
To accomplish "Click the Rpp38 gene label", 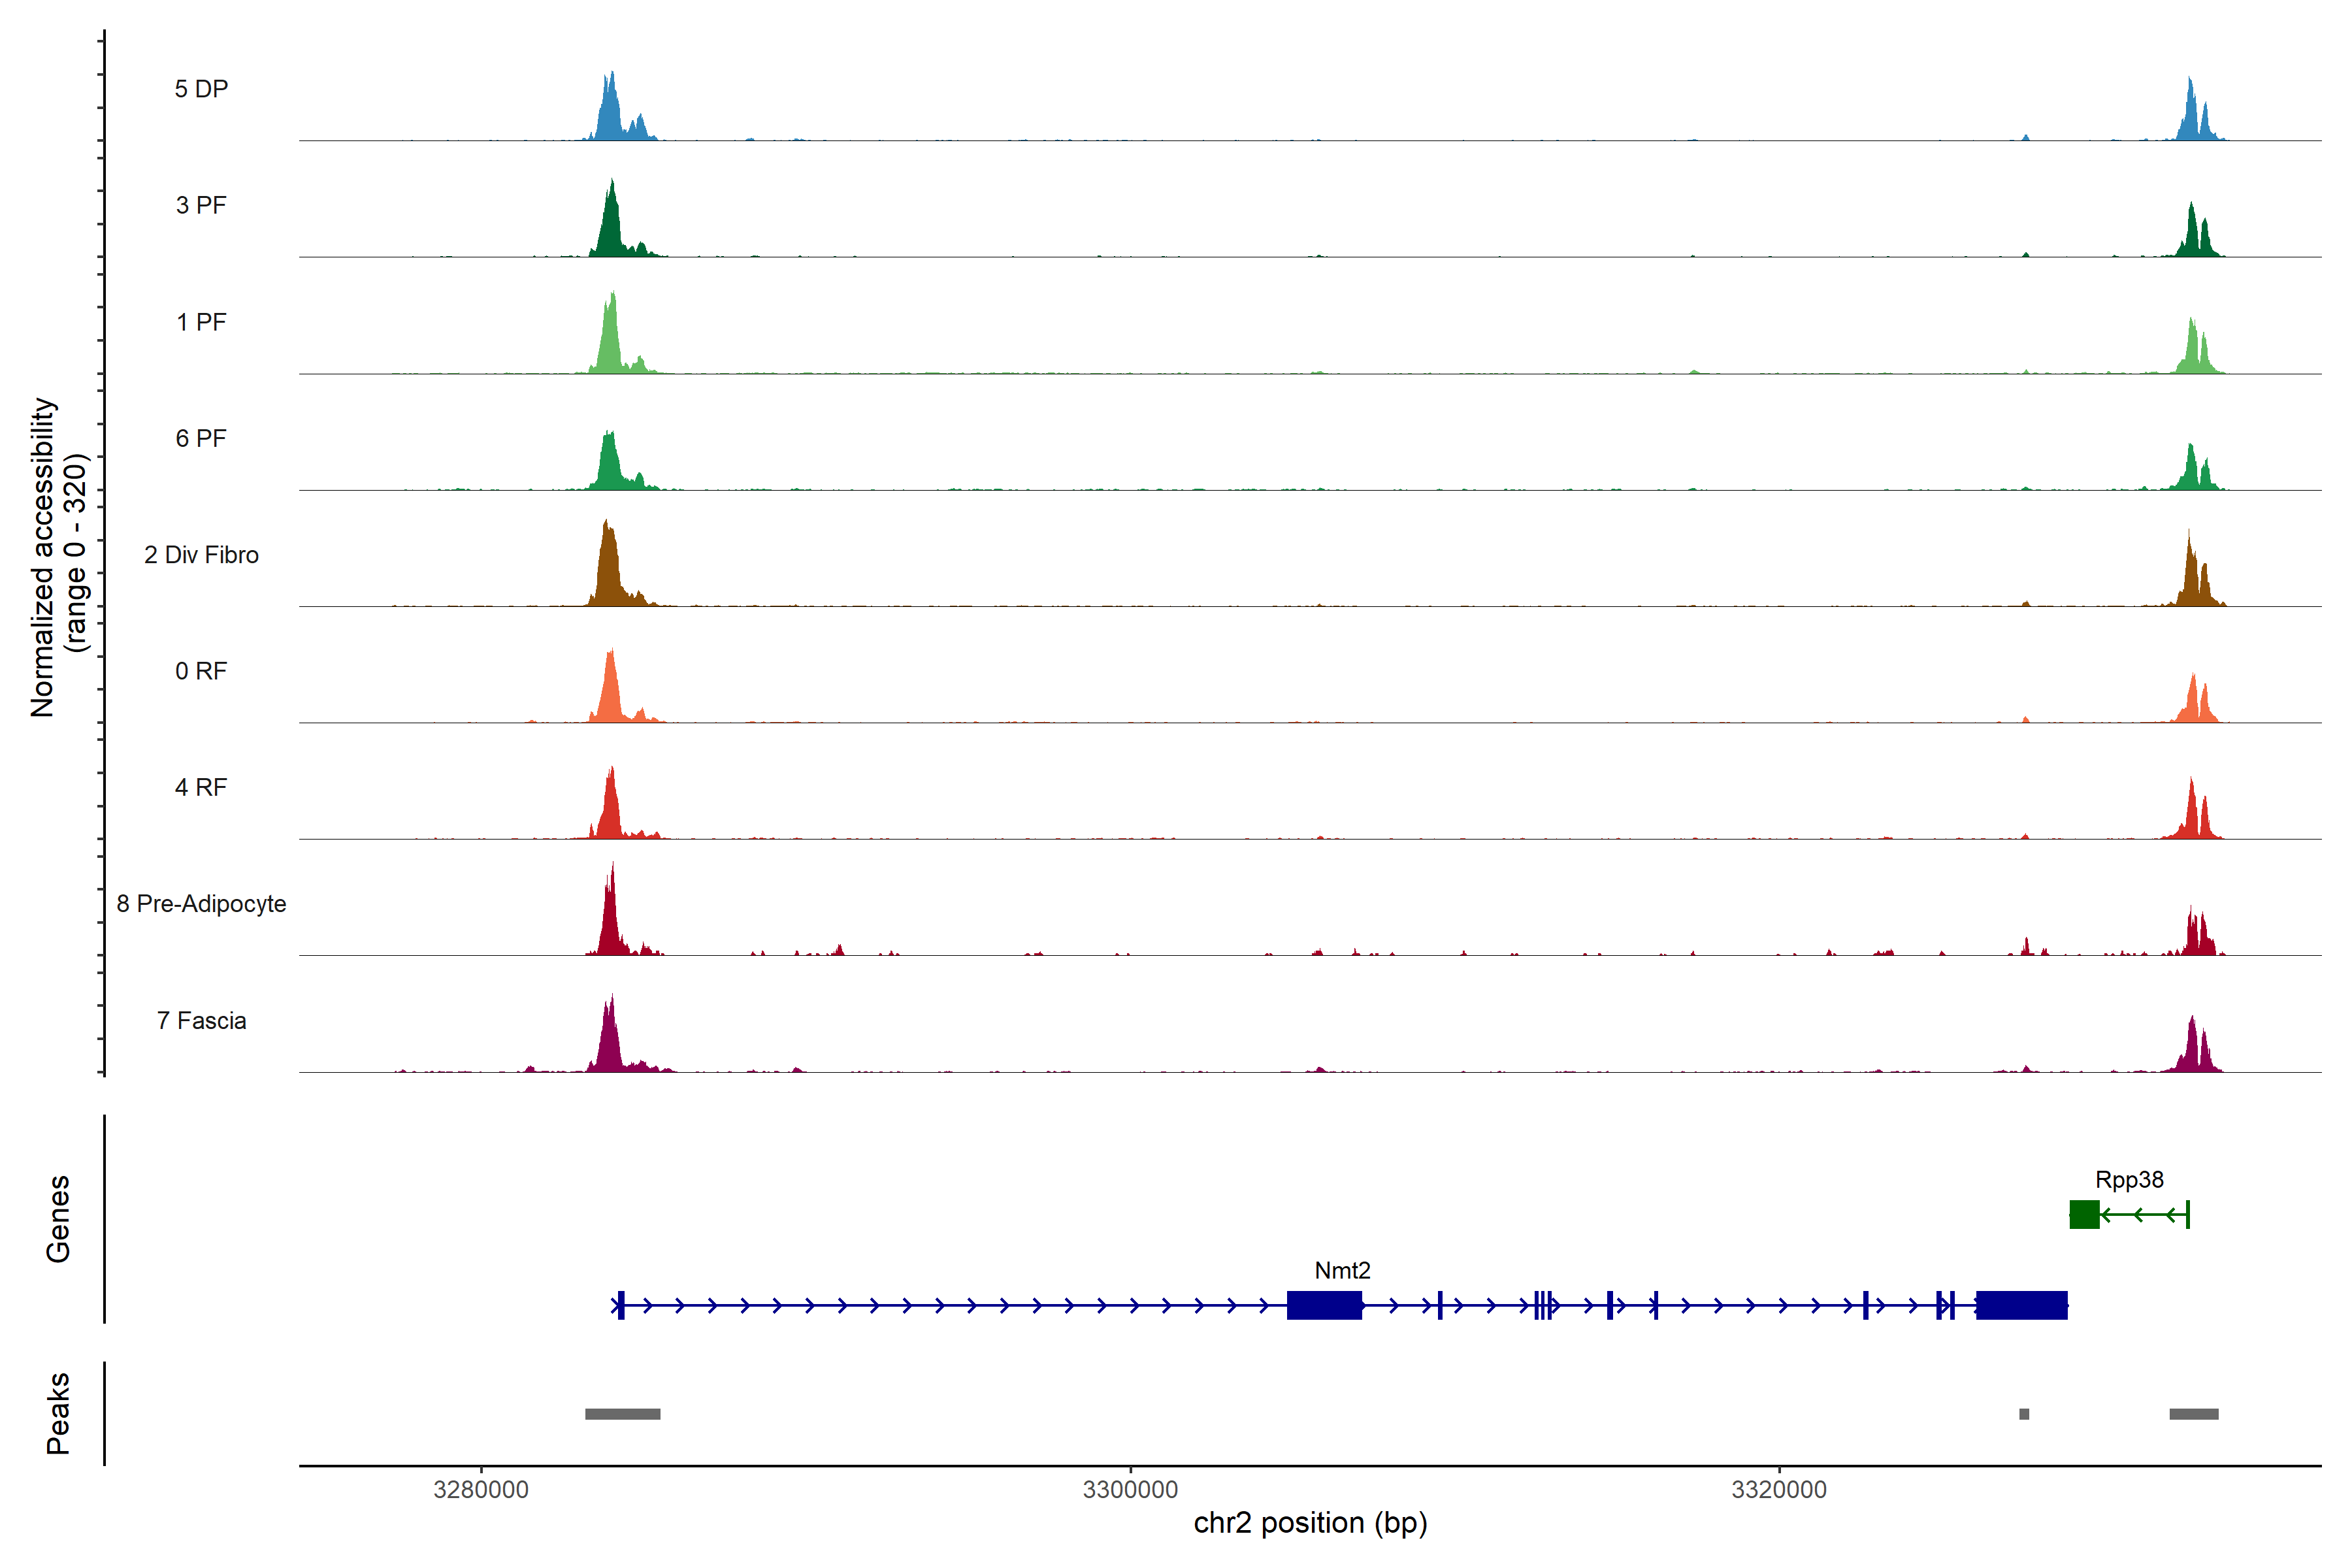I will click(2129, 1180).
